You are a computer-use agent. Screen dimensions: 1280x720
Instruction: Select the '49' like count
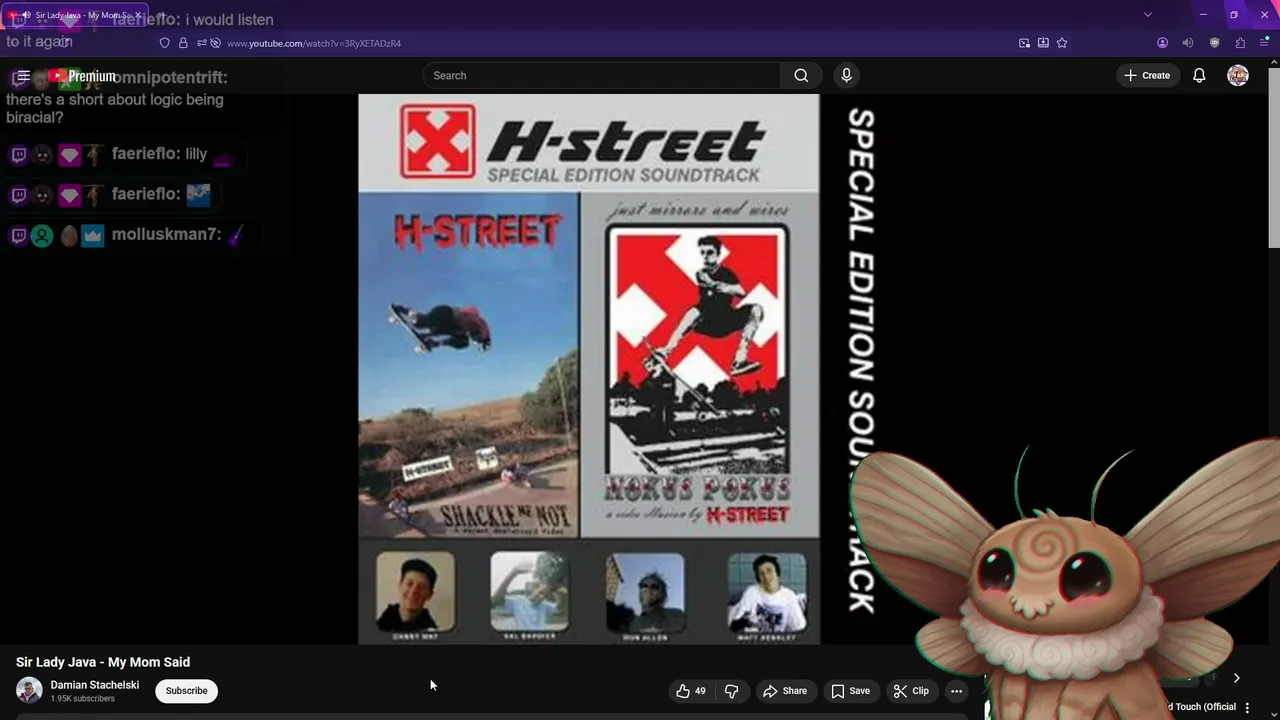coord(700,691)
